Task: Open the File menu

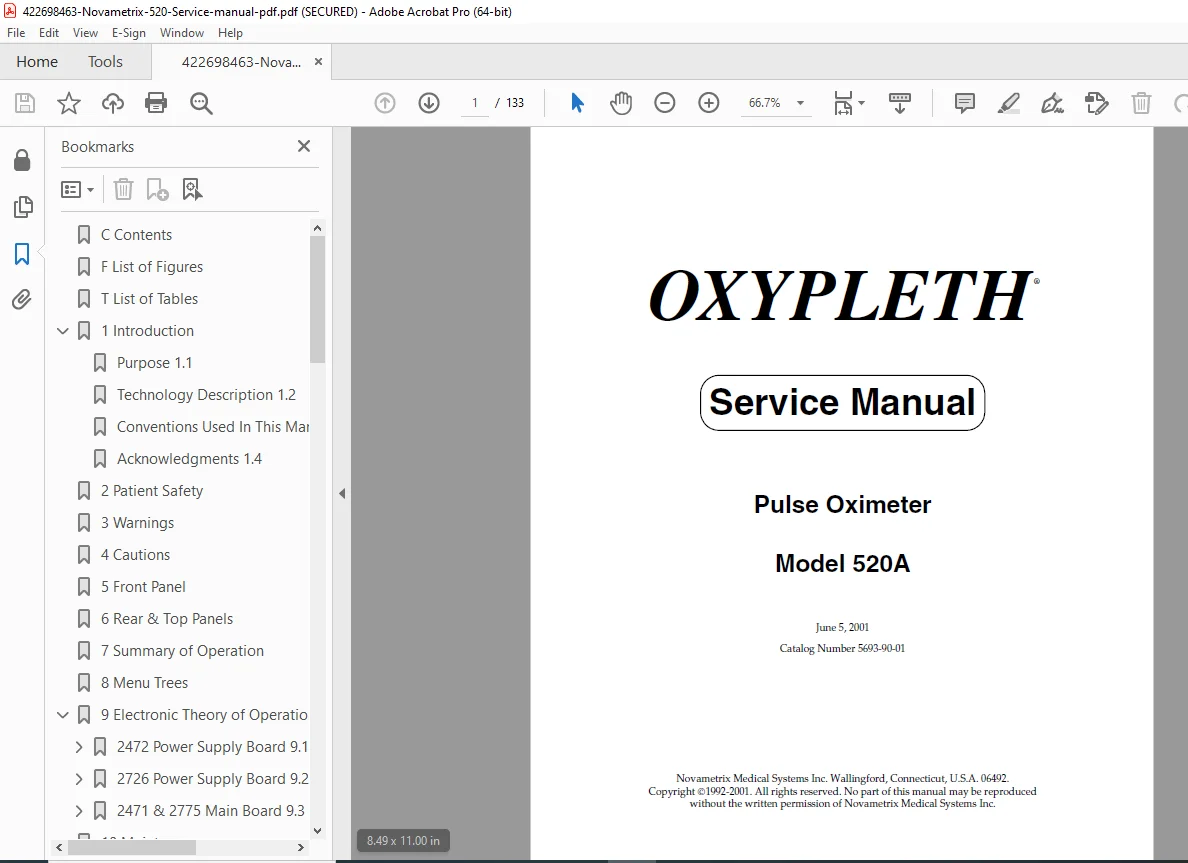Action: coord(16,33)
